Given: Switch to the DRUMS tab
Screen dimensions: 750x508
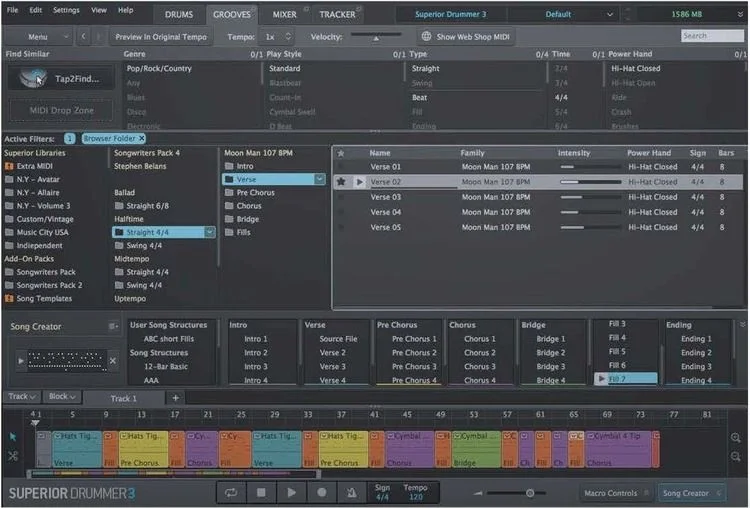Looking at the screenshot, I should click(179, 14).
